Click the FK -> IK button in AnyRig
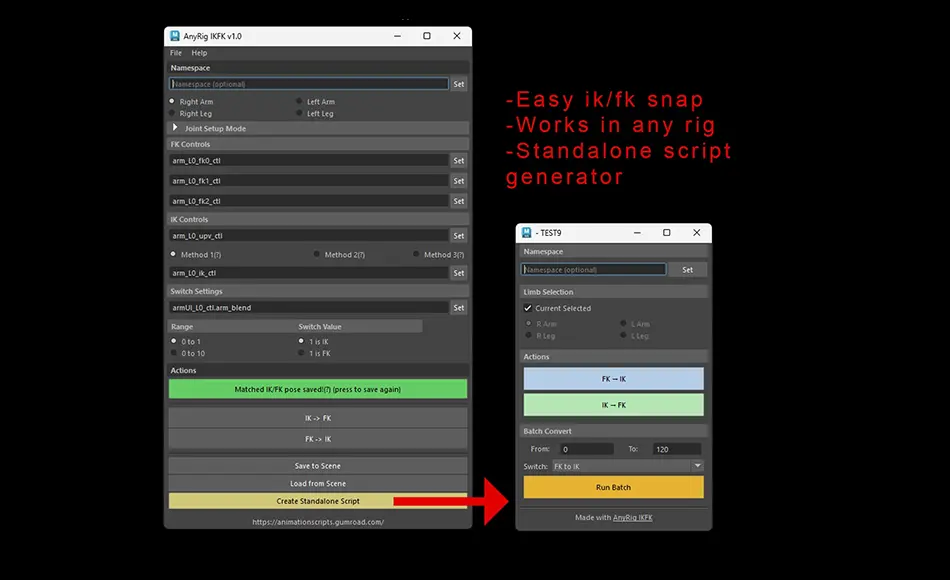Viewport: 950px width, 580px height. click(x=317, y=439)
